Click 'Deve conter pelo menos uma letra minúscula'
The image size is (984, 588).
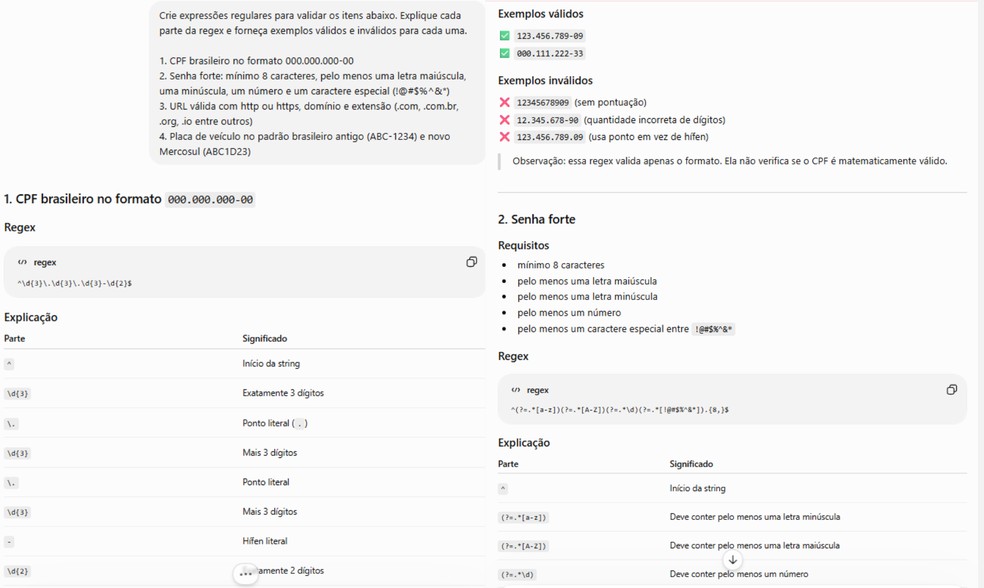[754, 517]
